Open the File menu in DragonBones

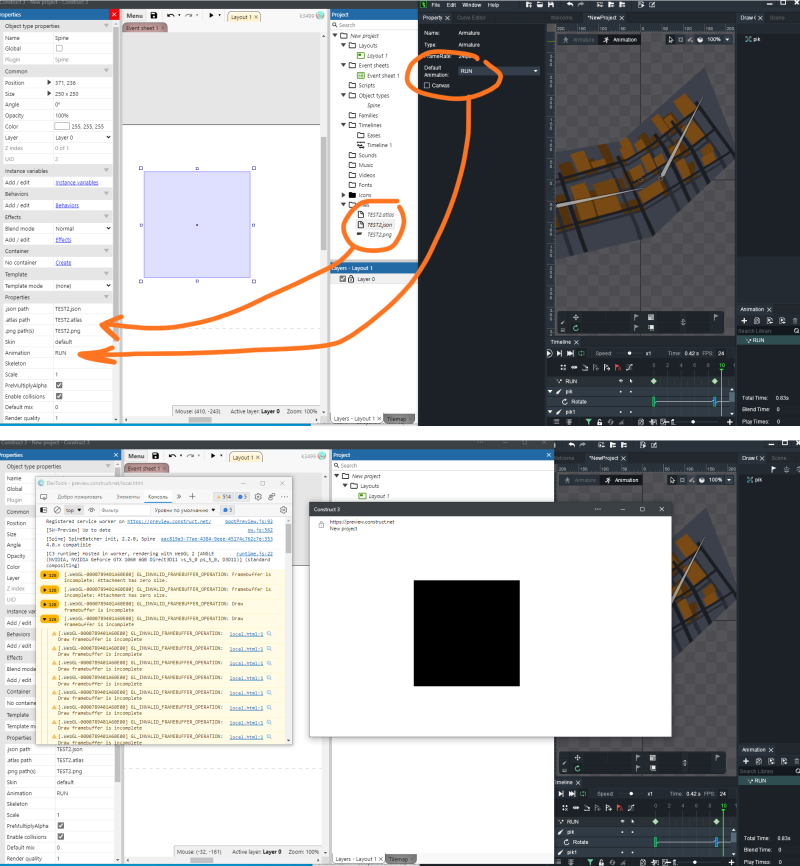click(x=436, y=5)
